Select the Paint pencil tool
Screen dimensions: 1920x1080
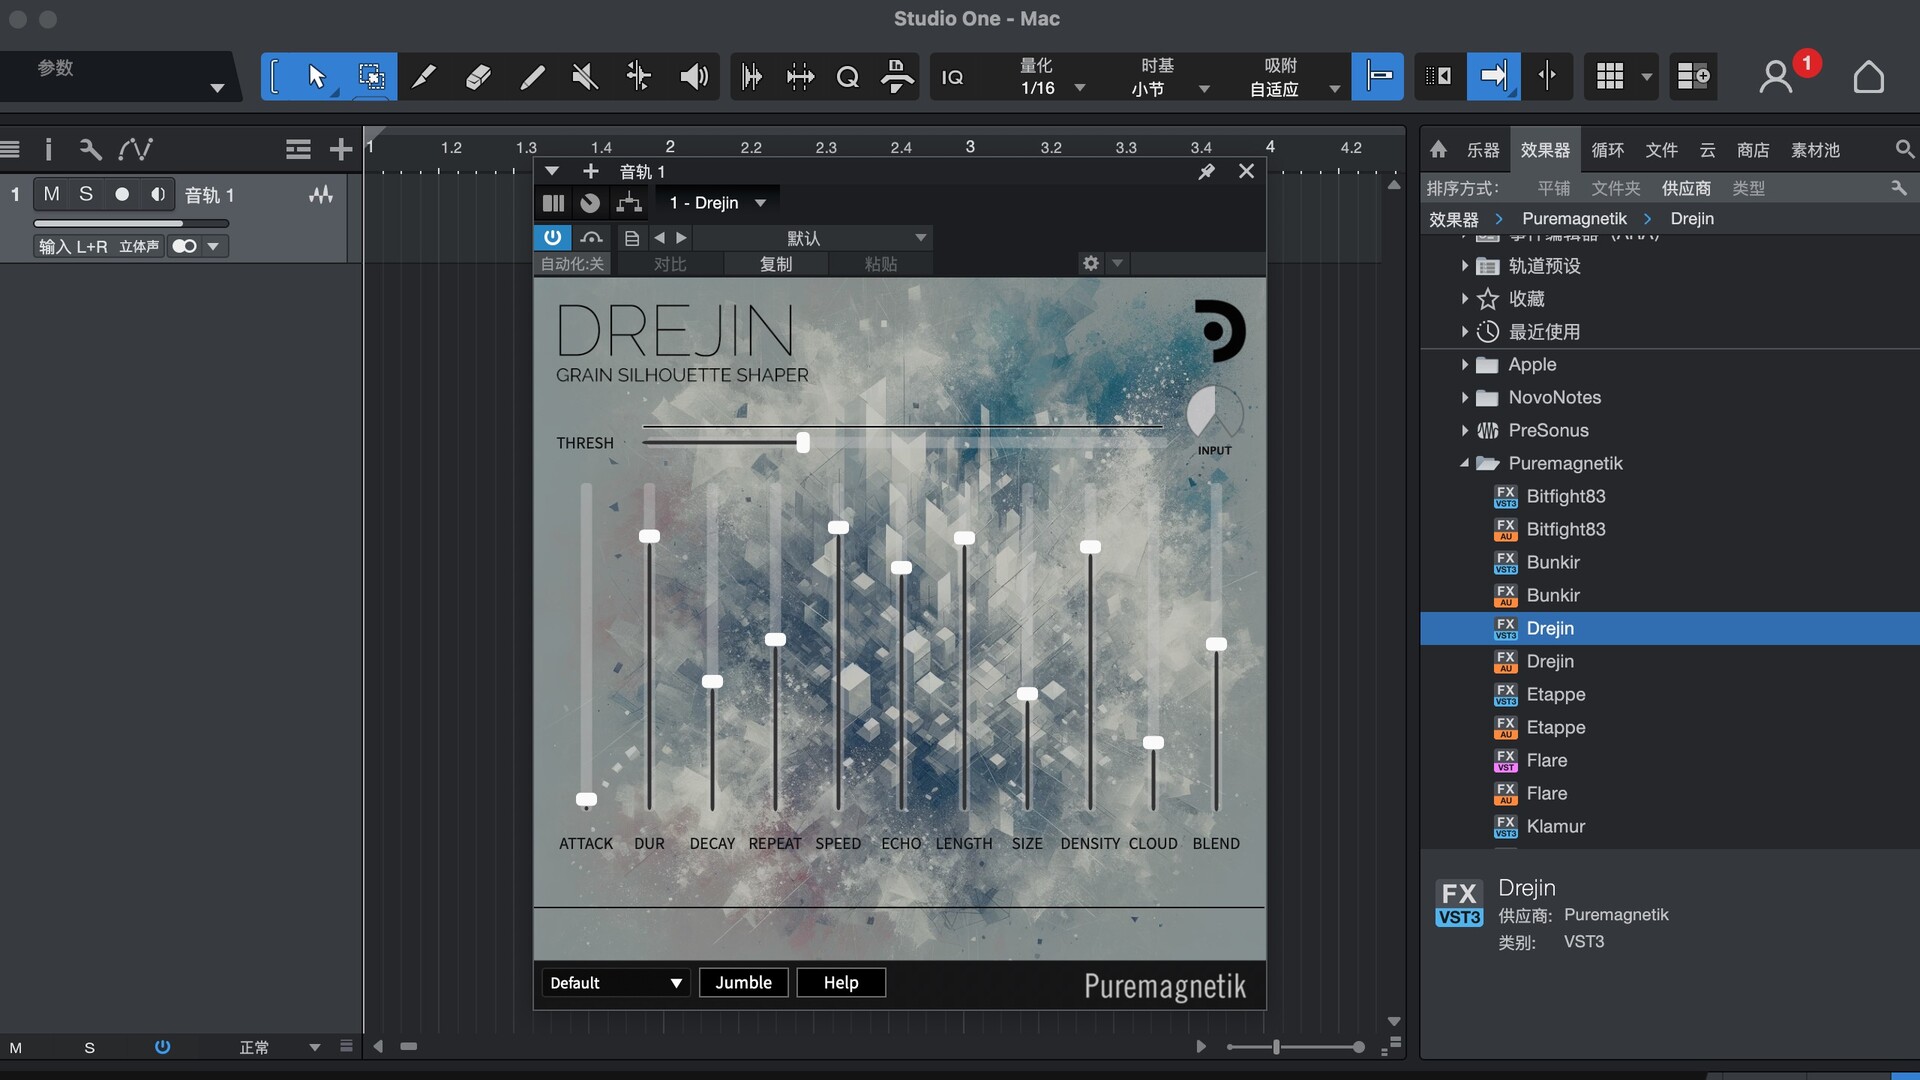coord(532,77)
